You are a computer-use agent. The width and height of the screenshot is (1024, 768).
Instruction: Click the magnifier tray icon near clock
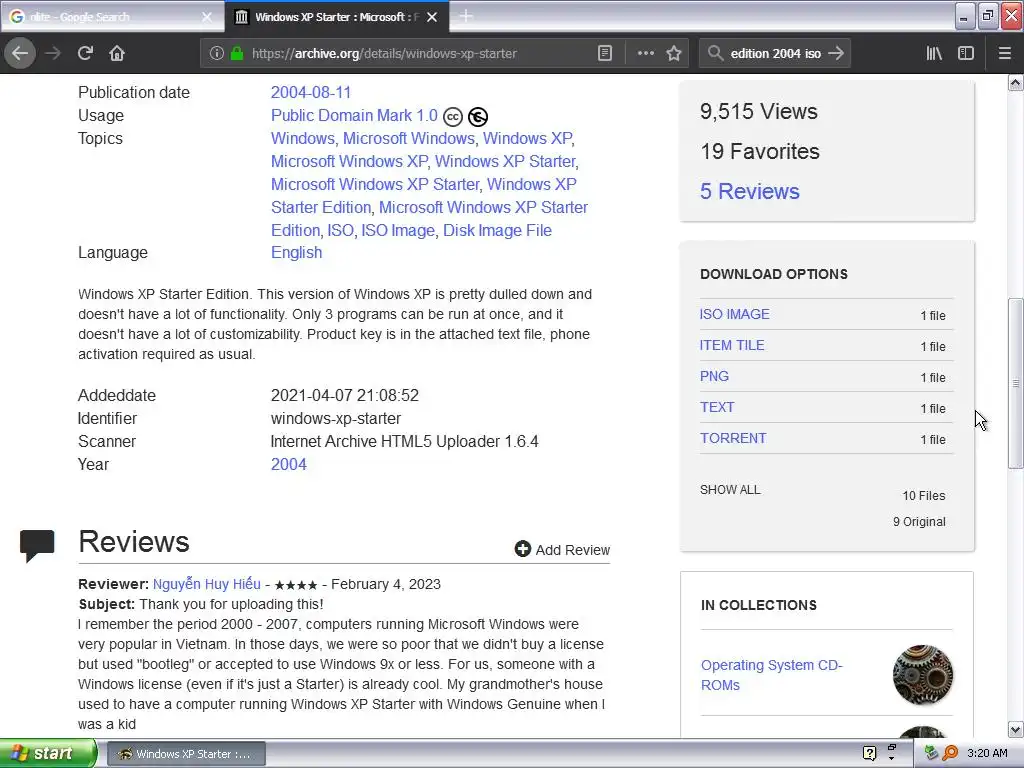point(950,753)
